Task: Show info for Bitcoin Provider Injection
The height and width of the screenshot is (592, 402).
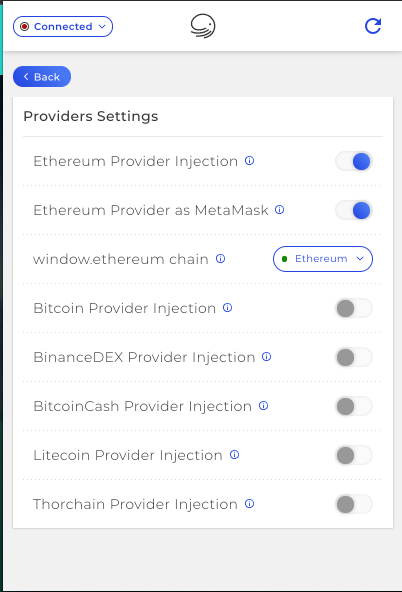Action: [227, 308]
